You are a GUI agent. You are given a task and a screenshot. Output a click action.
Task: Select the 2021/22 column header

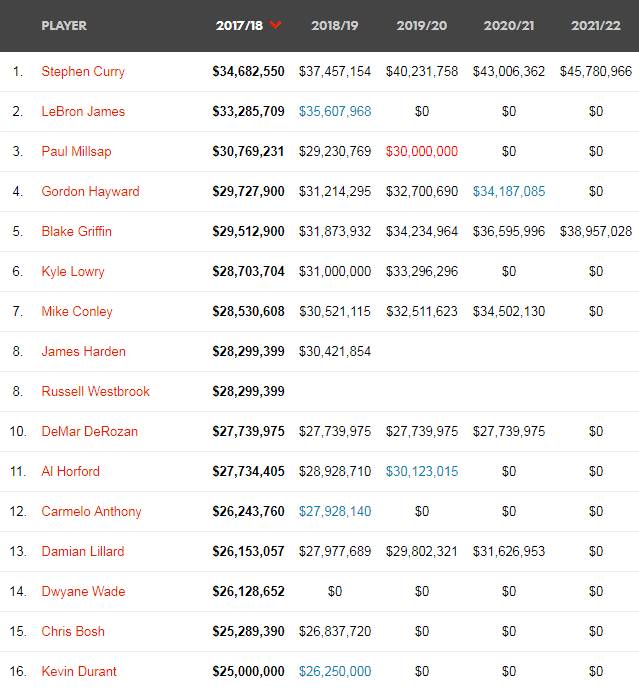coord(596,25)
